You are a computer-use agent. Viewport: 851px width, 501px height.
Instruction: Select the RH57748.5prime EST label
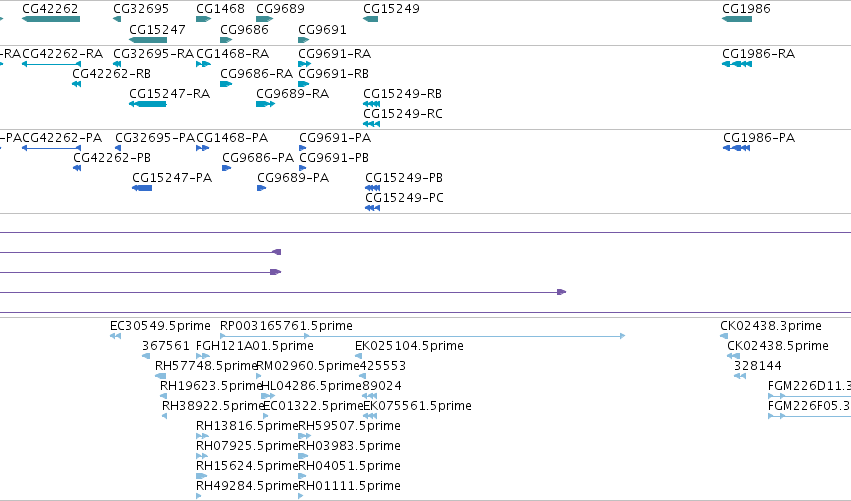tap(206, 366)
